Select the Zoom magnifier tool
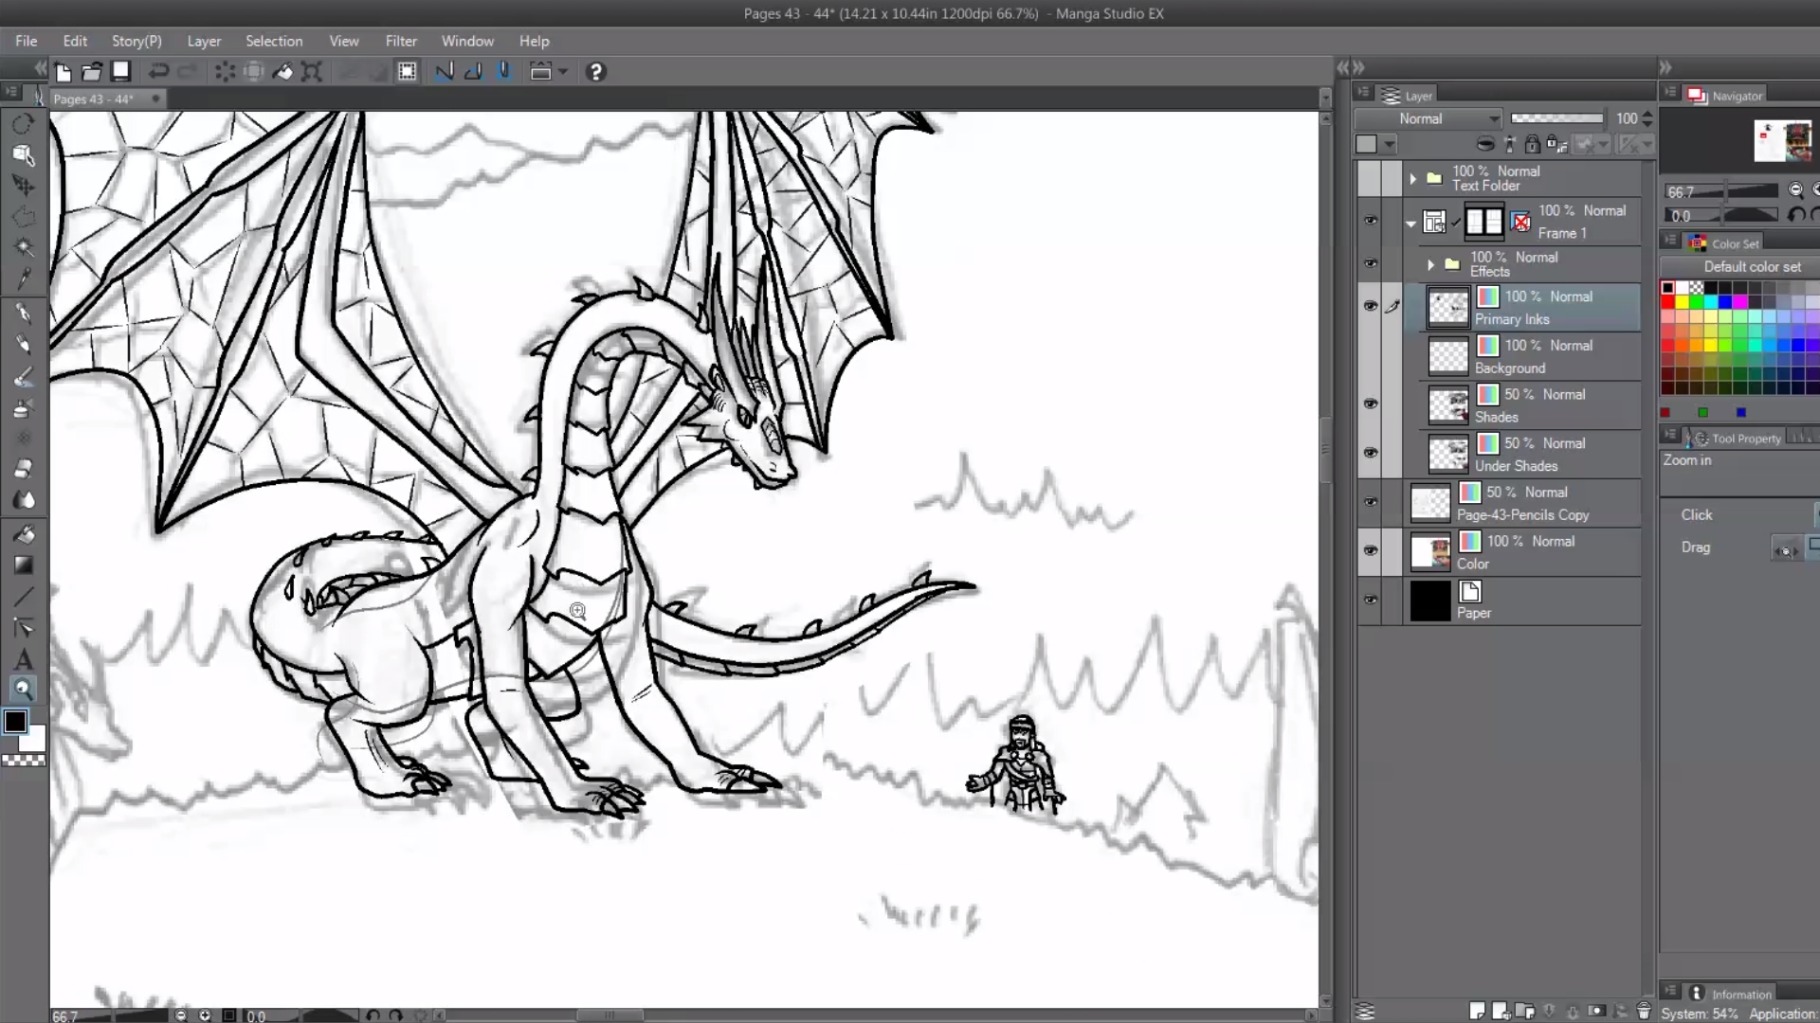1820x1023 pixels. click(23, 689)
